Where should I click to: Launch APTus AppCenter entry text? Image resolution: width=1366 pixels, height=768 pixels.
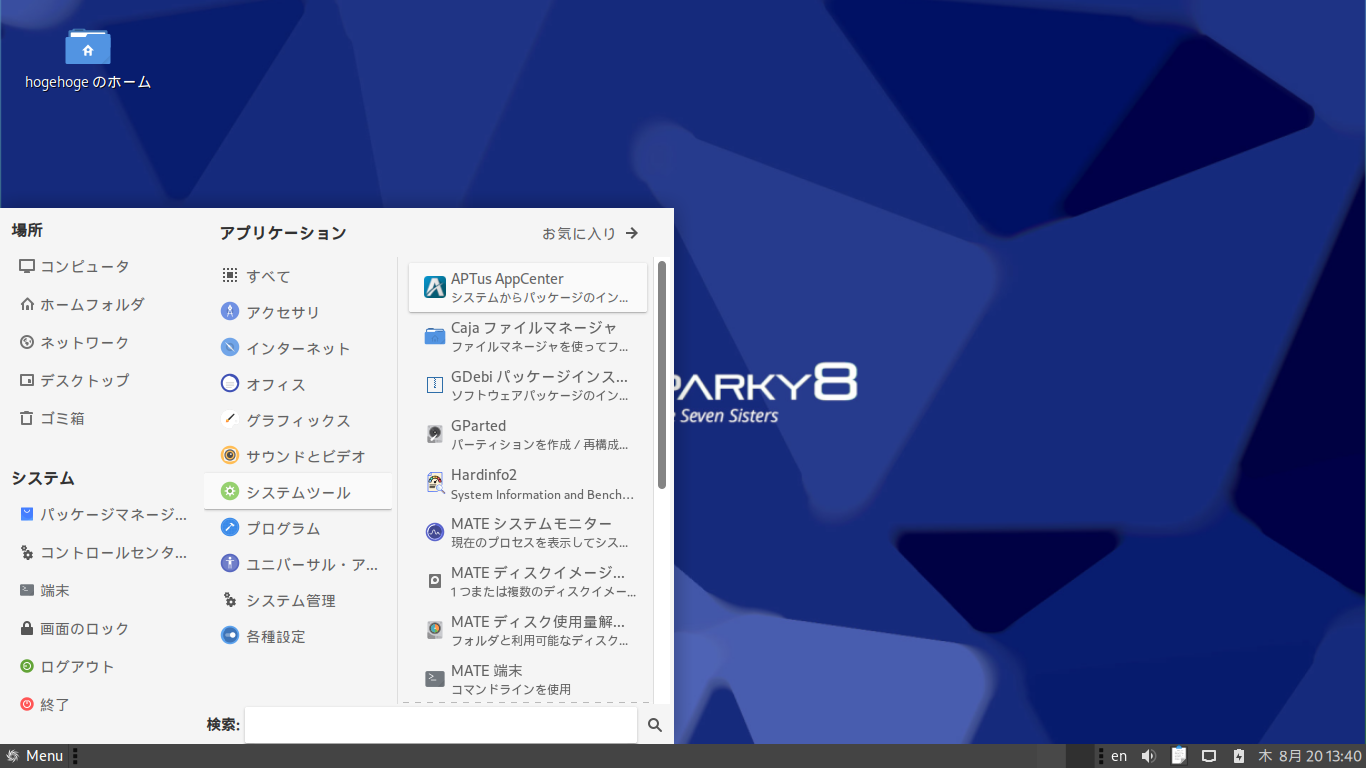pos(507,279)
